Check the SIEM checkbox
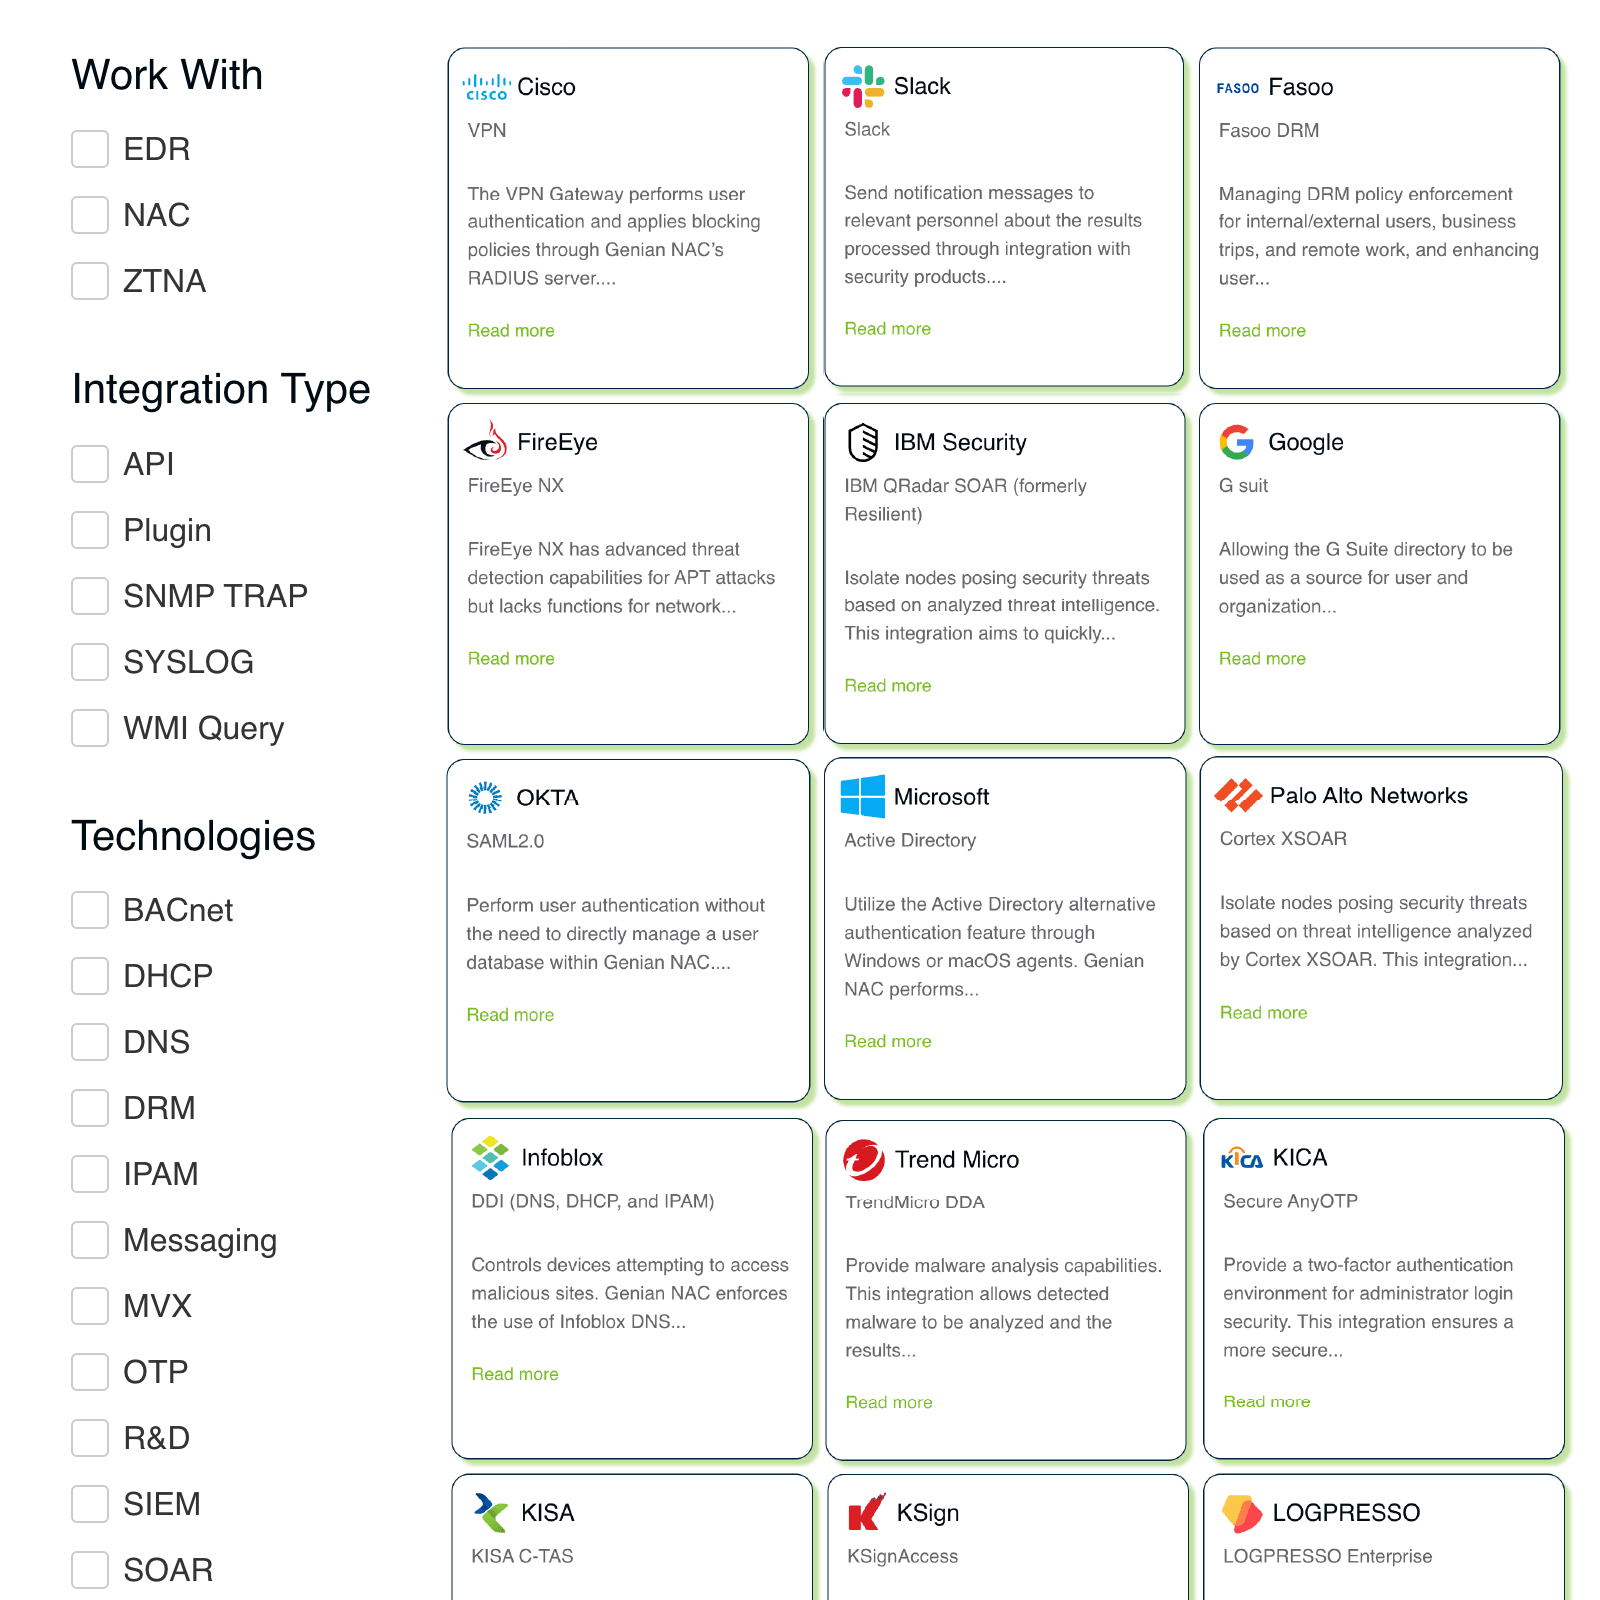The width and height of the screenshot is (1600, 1600). pyautogui.click(x=90, y=1504)
